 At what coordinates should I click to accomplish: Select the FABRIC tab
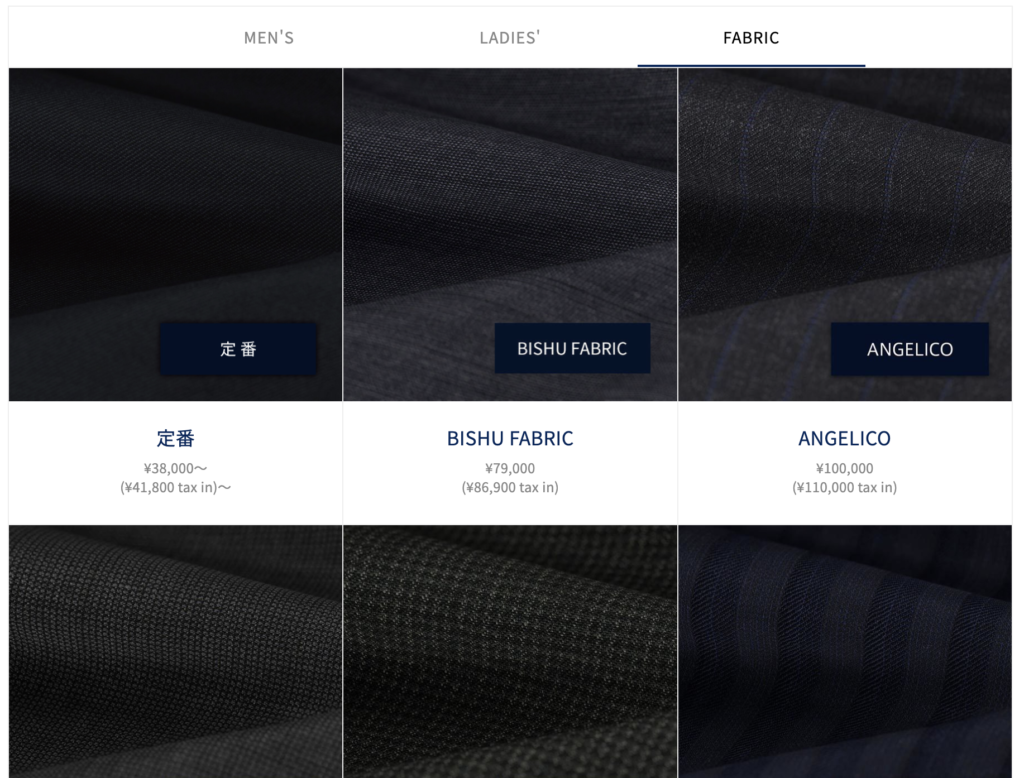tap(751, 38)
